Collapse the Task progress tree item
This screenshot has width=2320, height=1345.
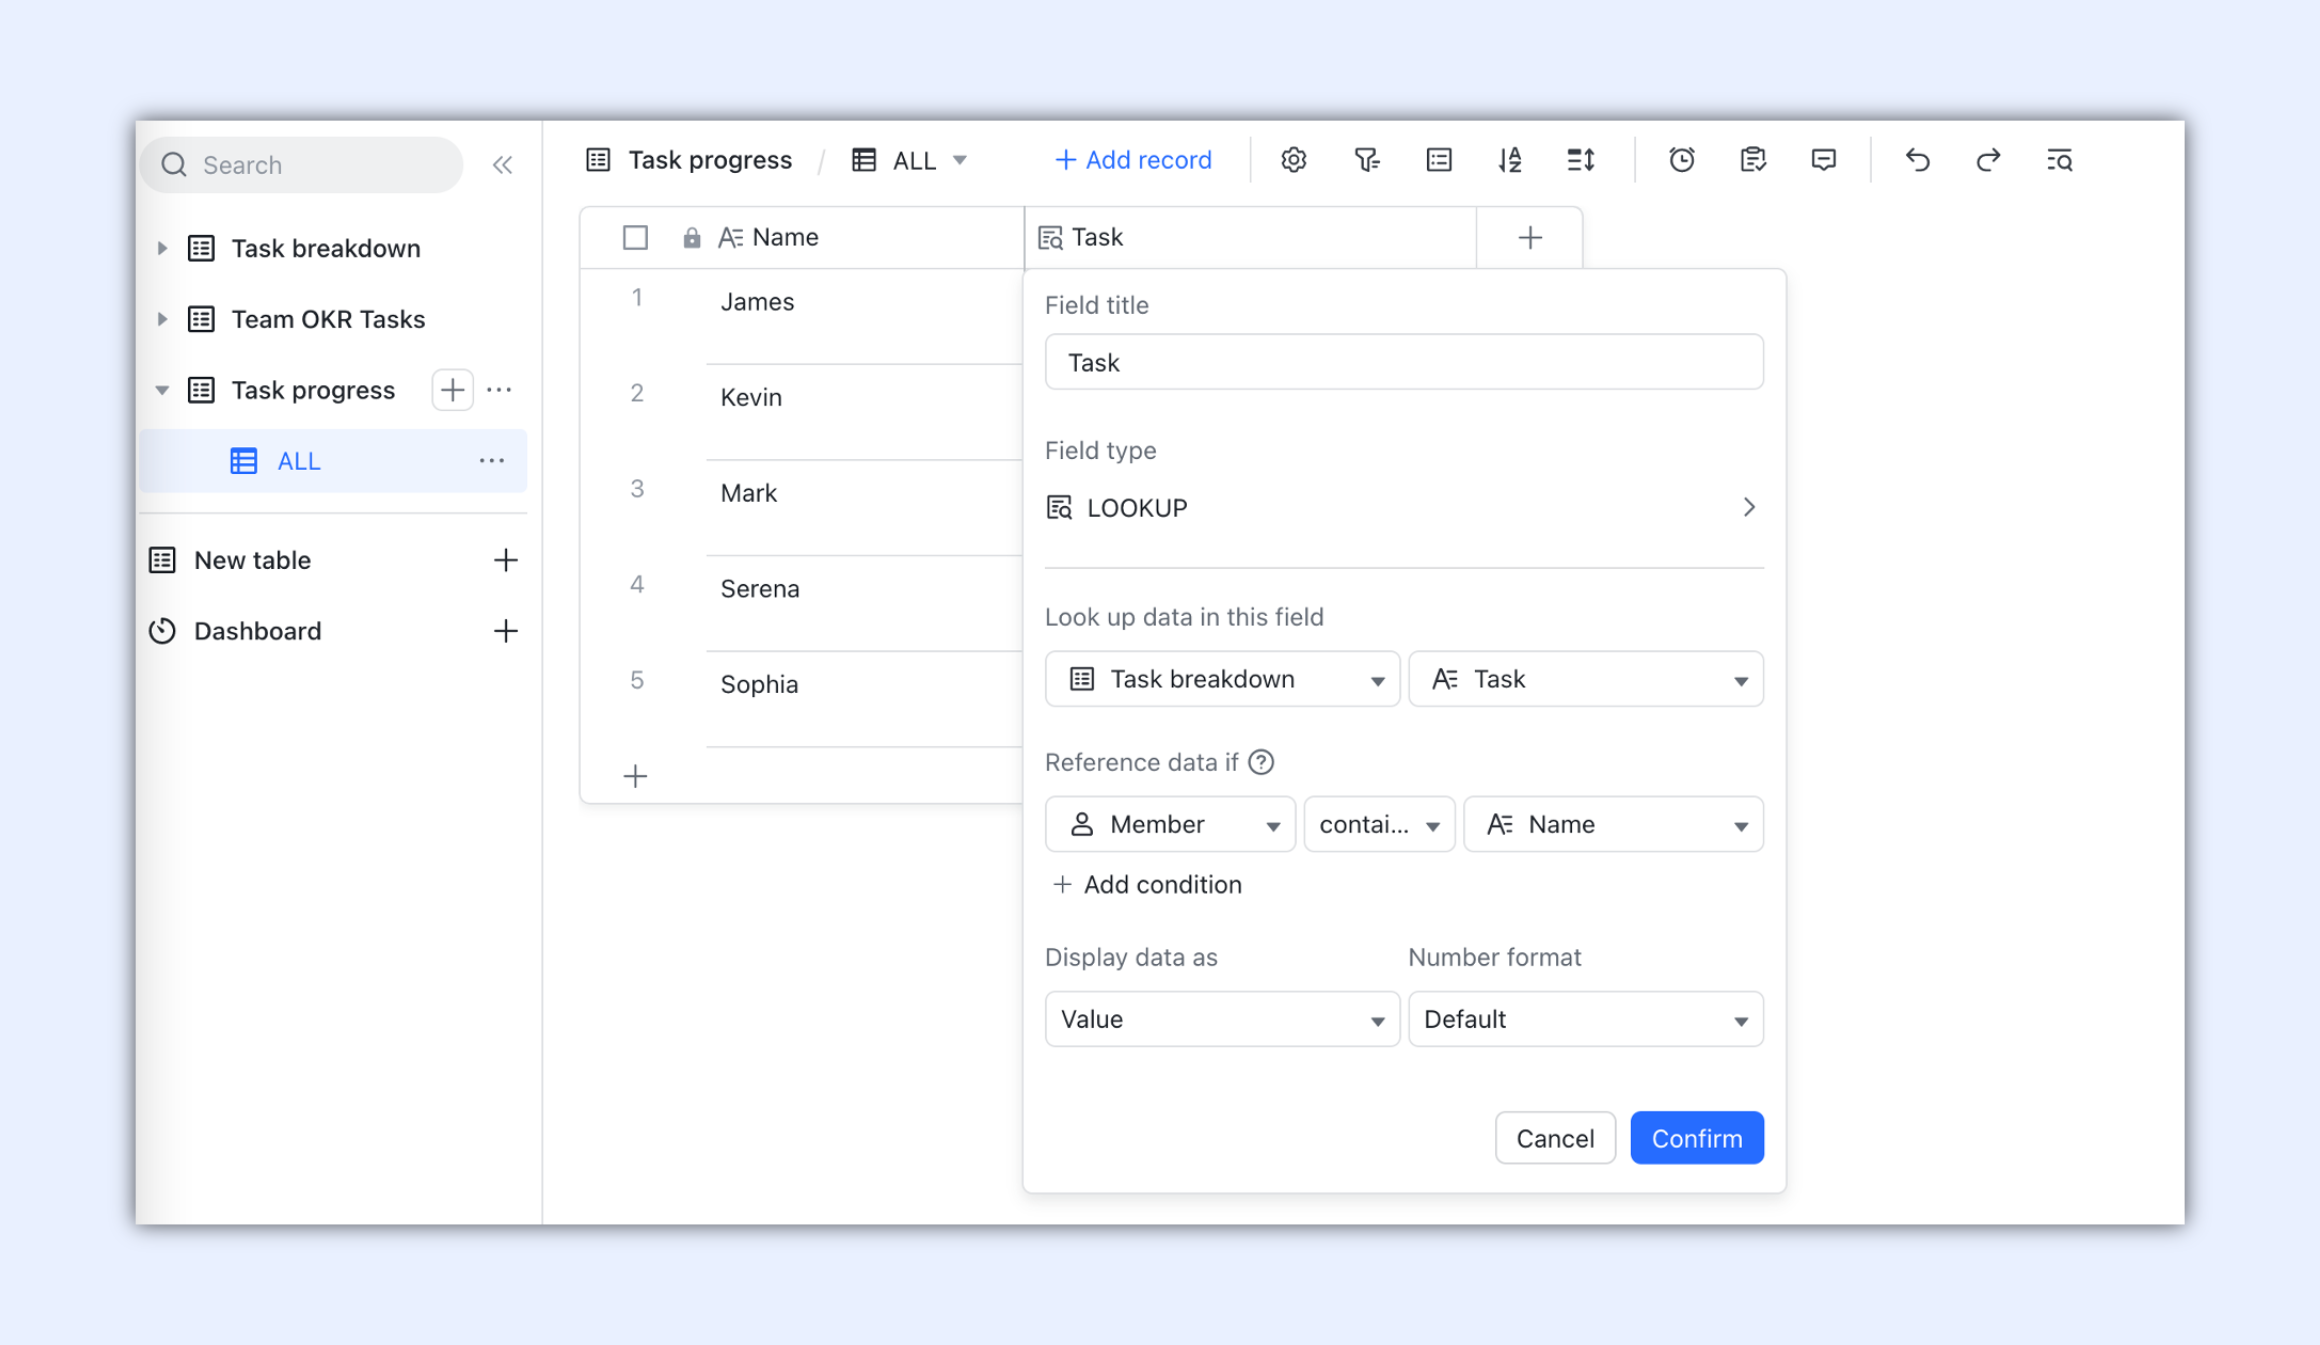[x=162, y=390]
